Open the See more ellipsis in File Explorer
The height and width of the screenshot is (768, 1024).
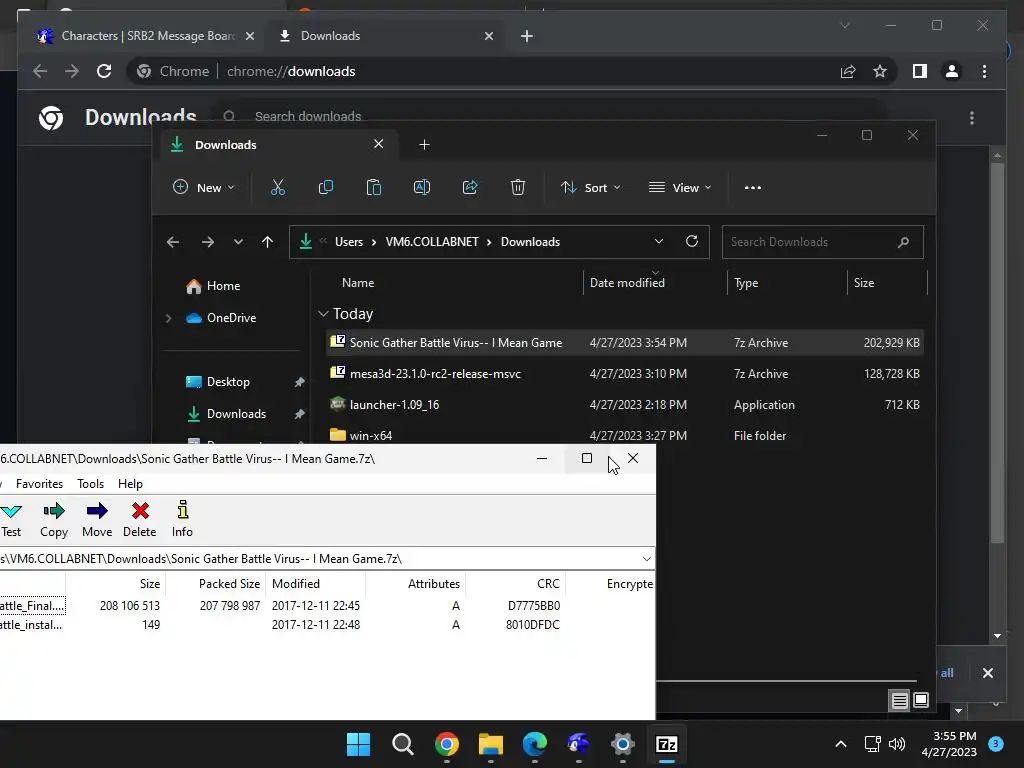752,187
